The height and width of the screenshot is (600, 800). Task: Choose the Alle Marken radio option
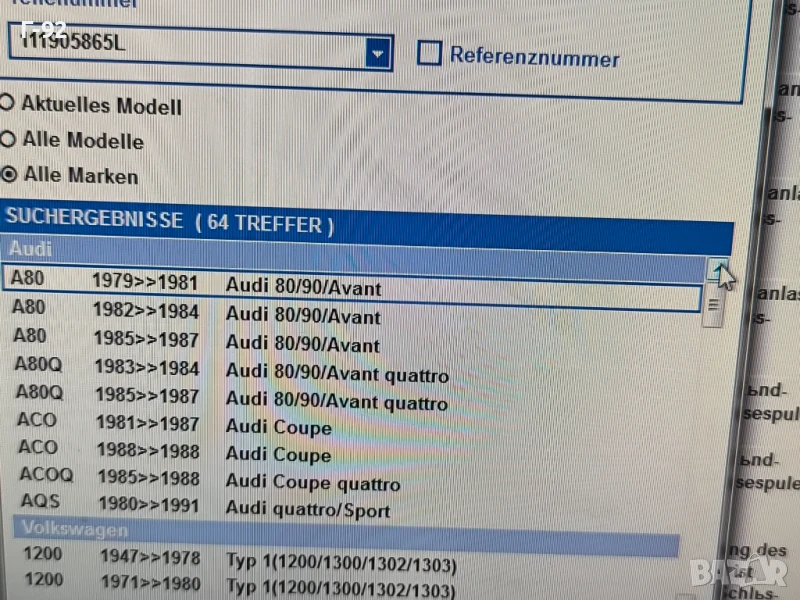click(x=9, y=174)
